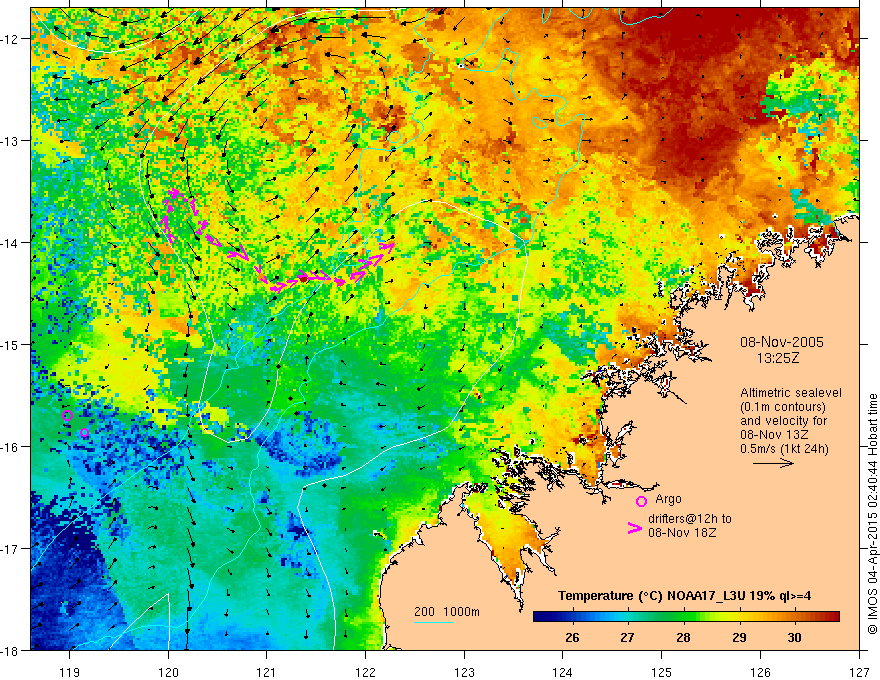880x680 pixels.
Task: Click the magenta drifter arrowhead legend symbol
Action: click(x=635, y=528)
